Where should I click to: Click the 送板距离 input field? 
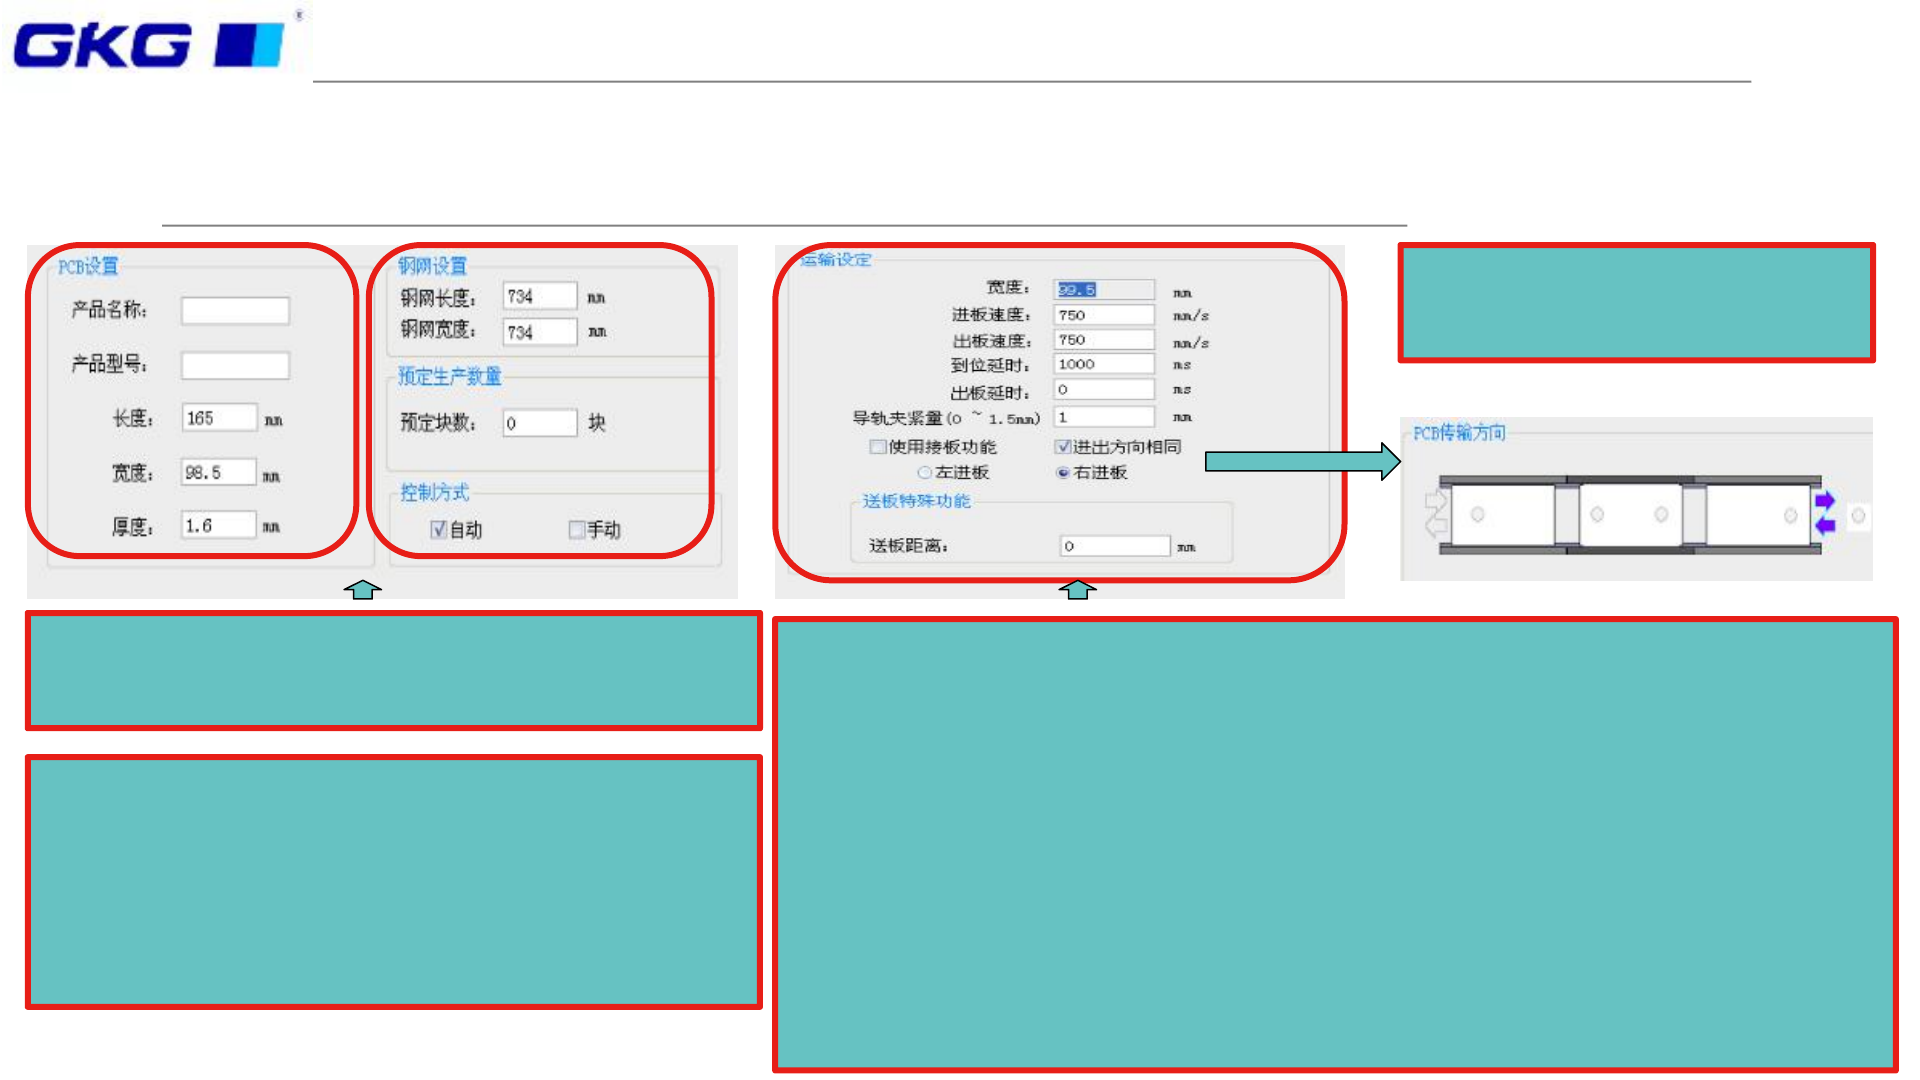tap(1114, 546)
